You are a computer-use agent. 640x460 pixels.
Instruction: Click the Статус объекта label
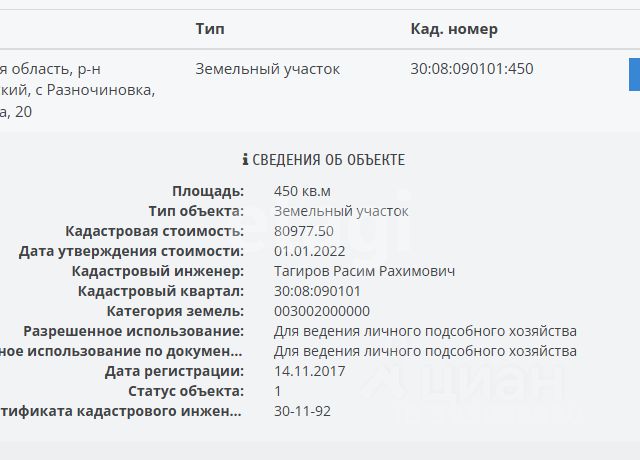point(185,391)
